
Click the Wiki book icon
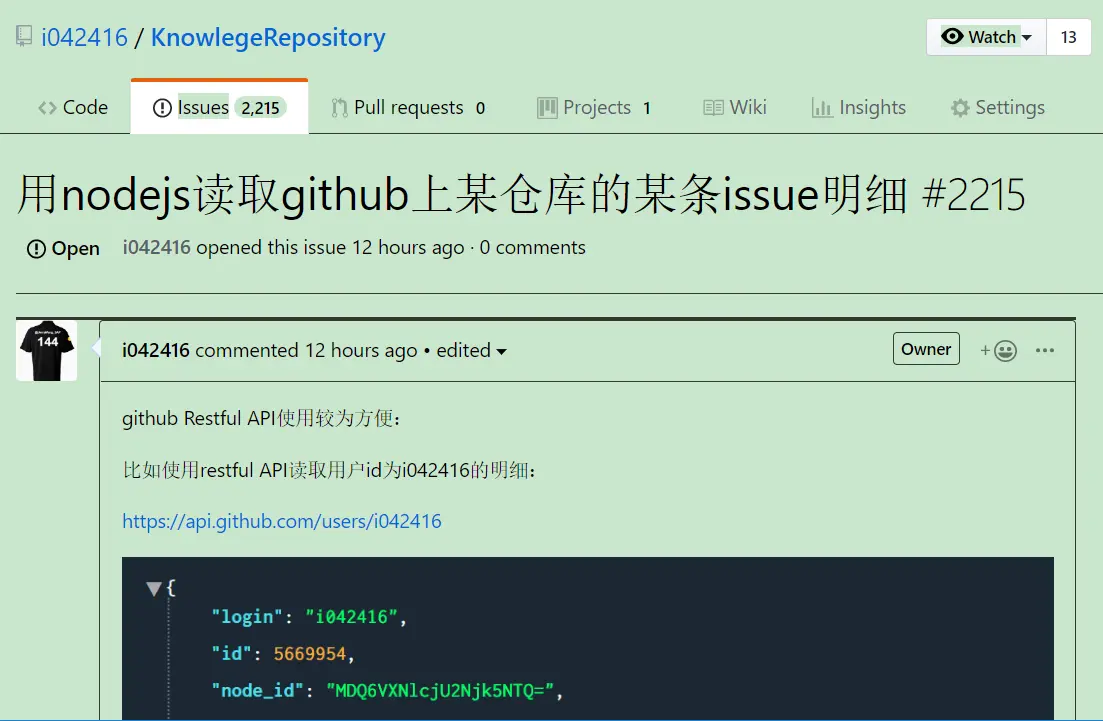[x=713, y=108]
